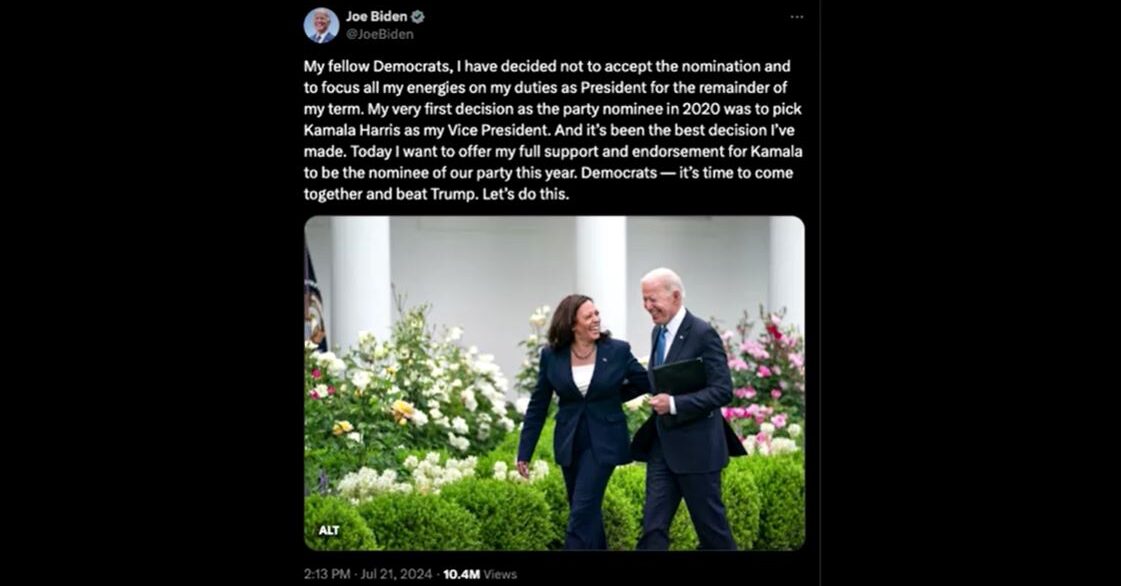Viewport: 1121px width, 586px height.
Task: Open the three-dot more options menu
Action: click(x=796, y=17)
